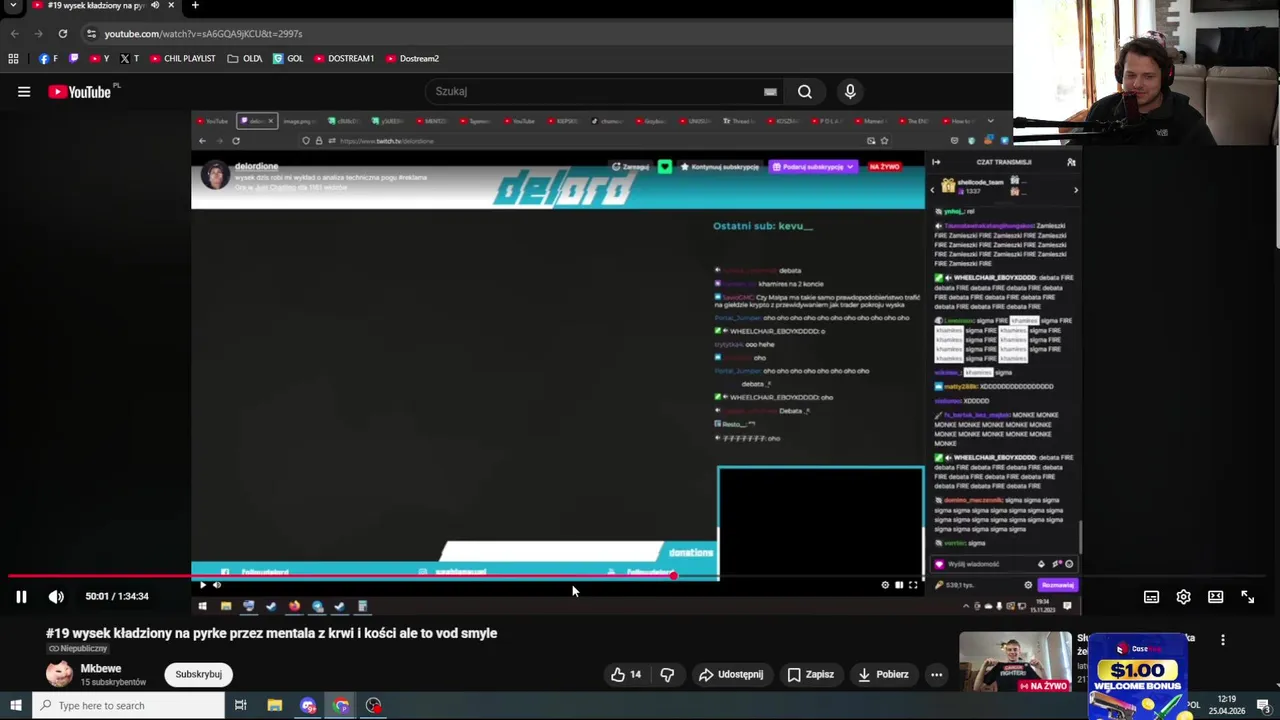Click Podaruj subskrypcję in embedded Twitch

coord(812,167)
